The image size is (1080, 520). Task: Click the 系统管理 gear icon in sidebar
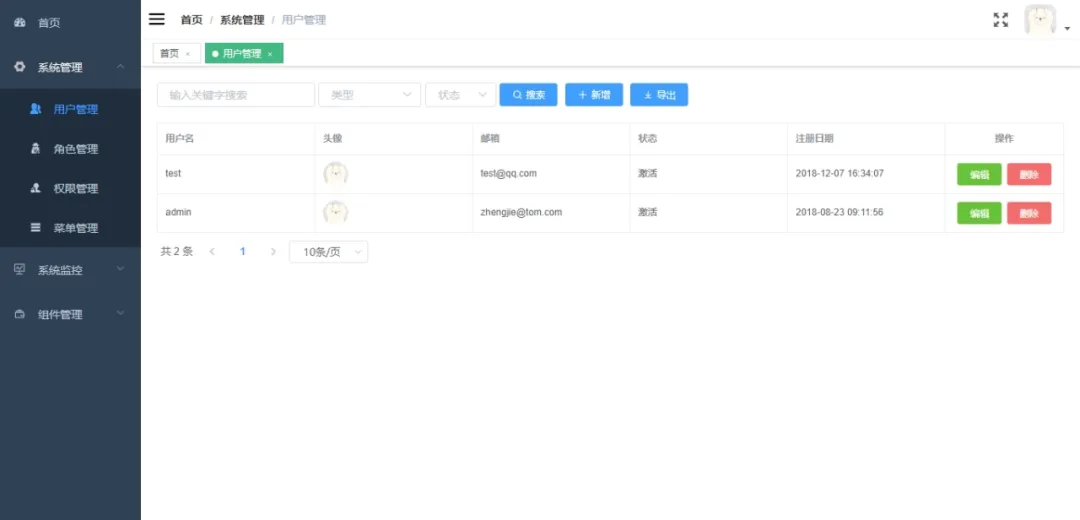point(20,67)
